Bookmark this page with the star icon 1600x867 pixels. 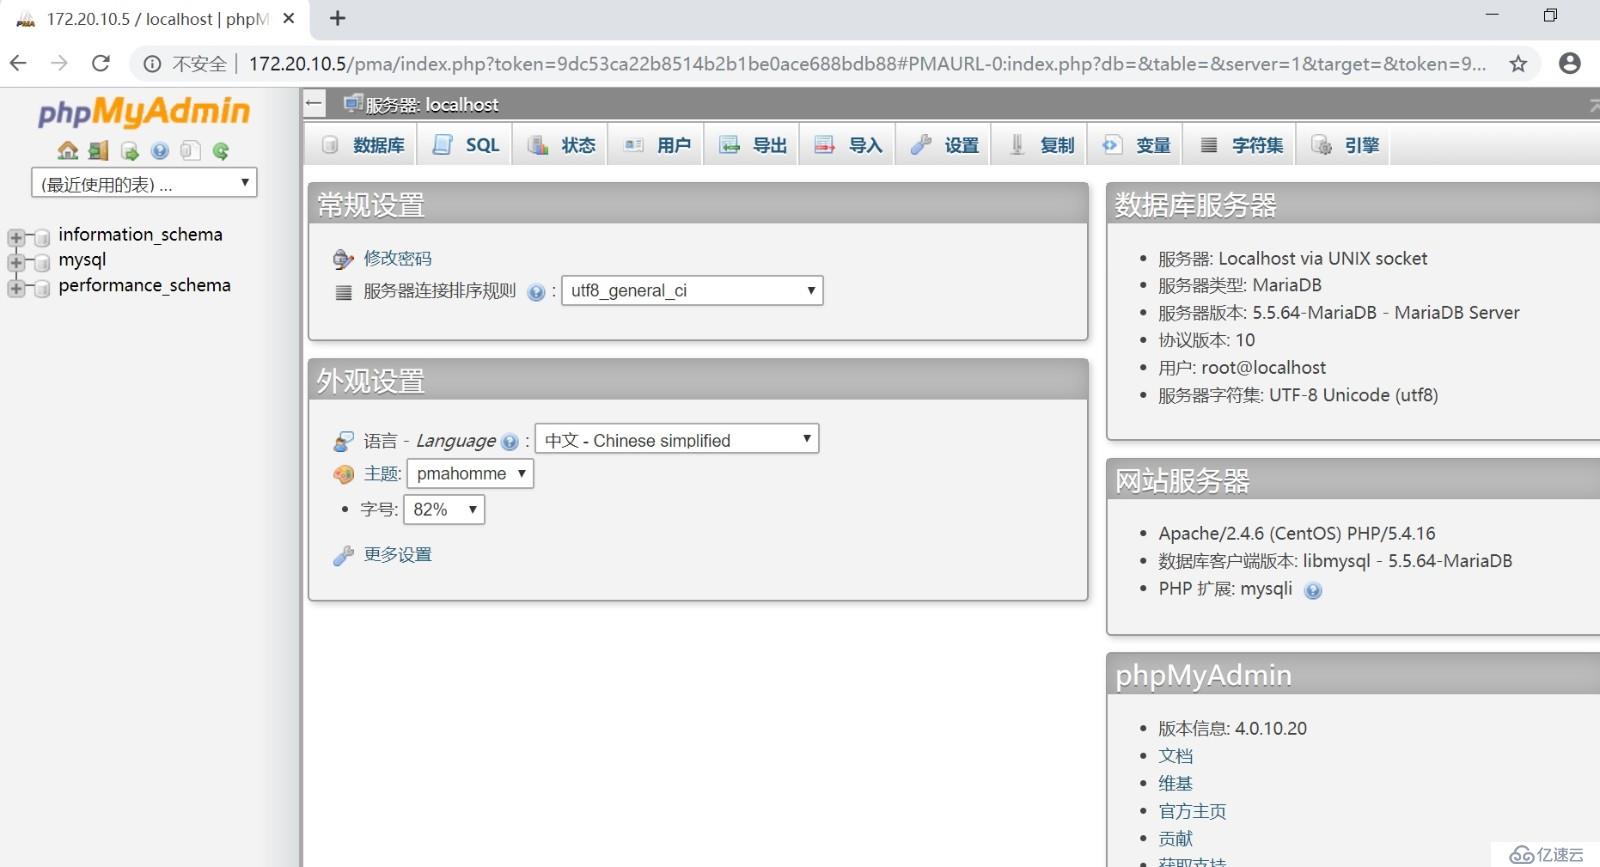coord(1518,64)
